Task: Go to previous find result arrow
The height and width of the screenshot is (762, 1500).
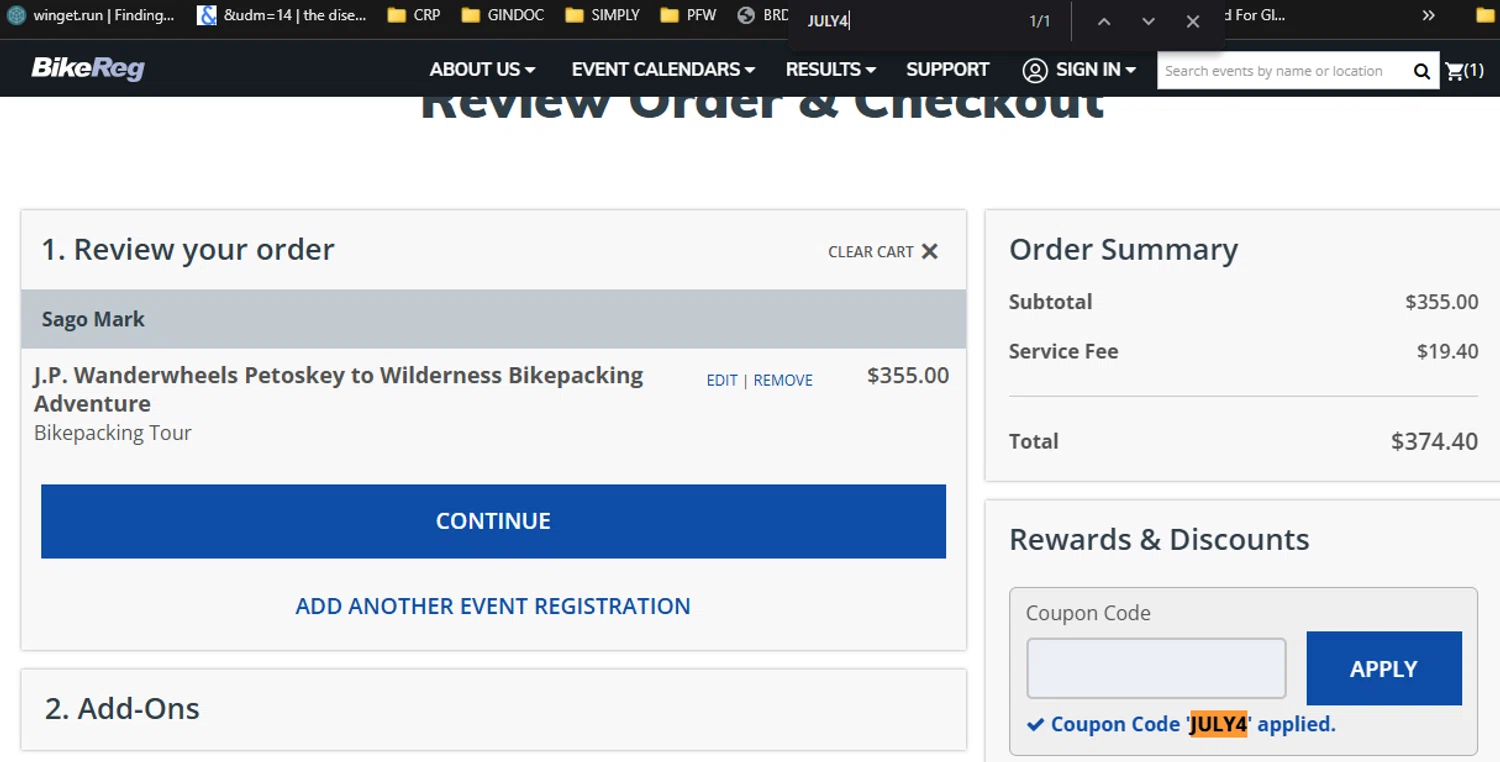Action: coord(1104,21)
